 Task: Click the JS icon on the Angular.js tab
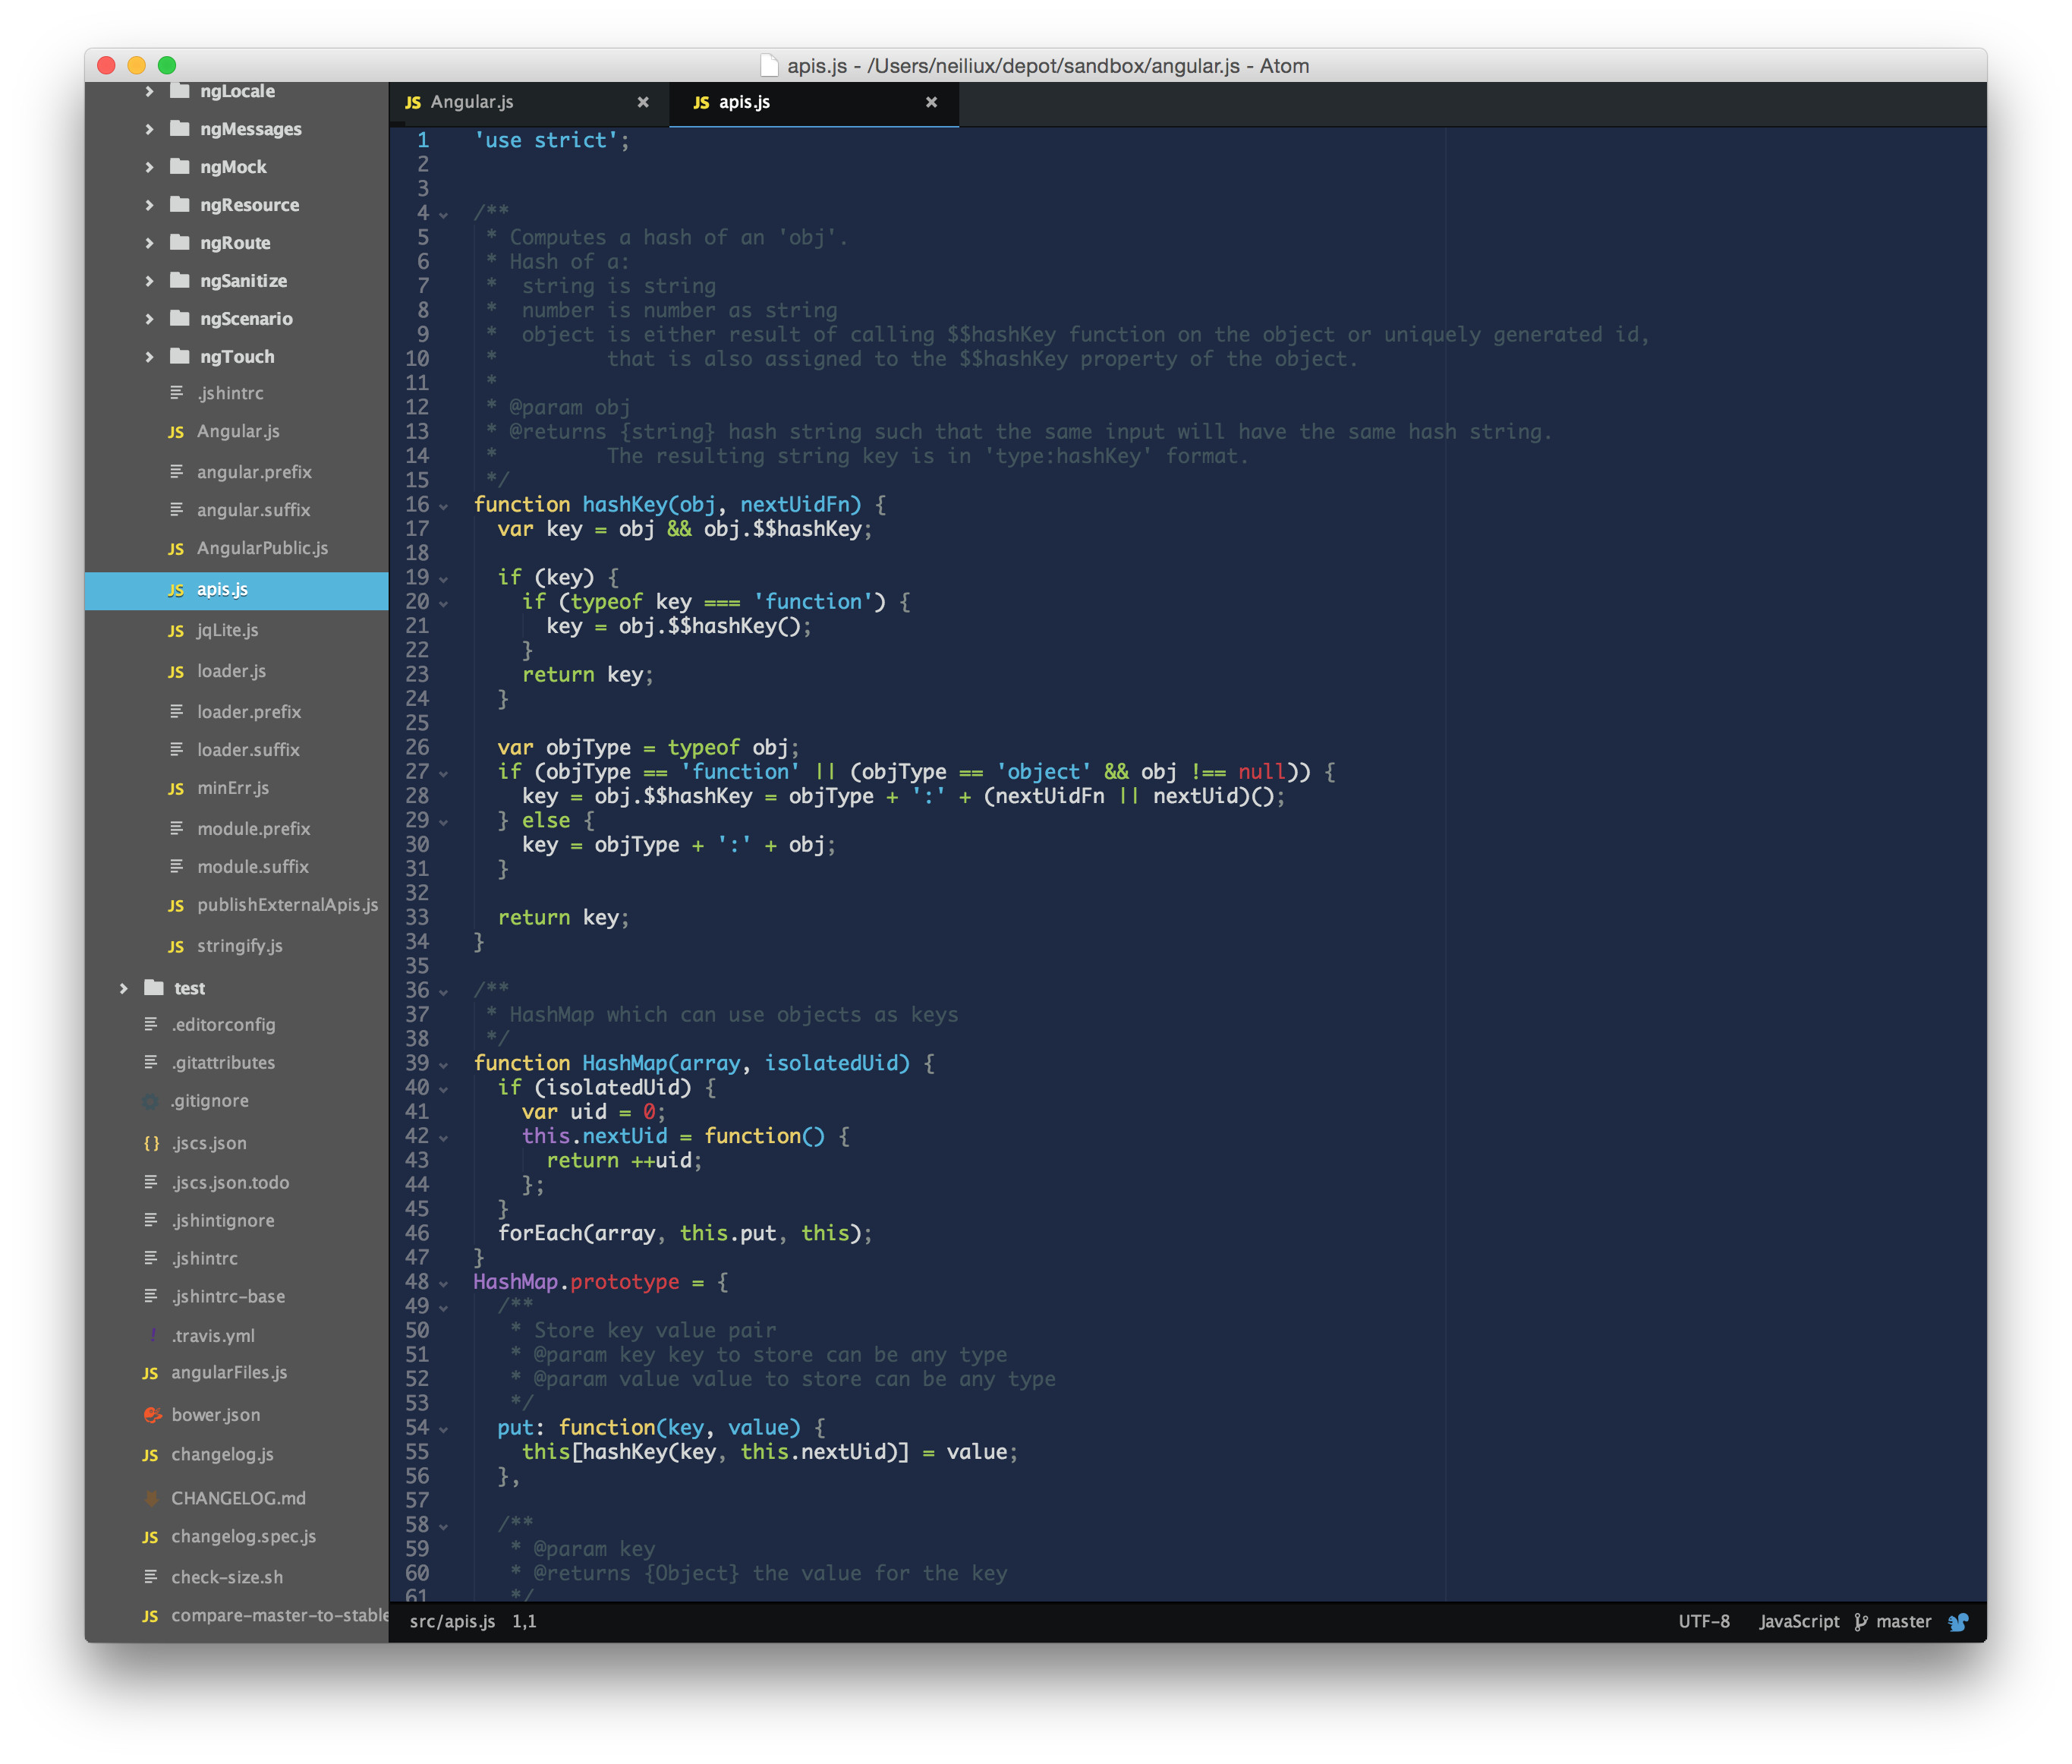[x=413, y=102]
